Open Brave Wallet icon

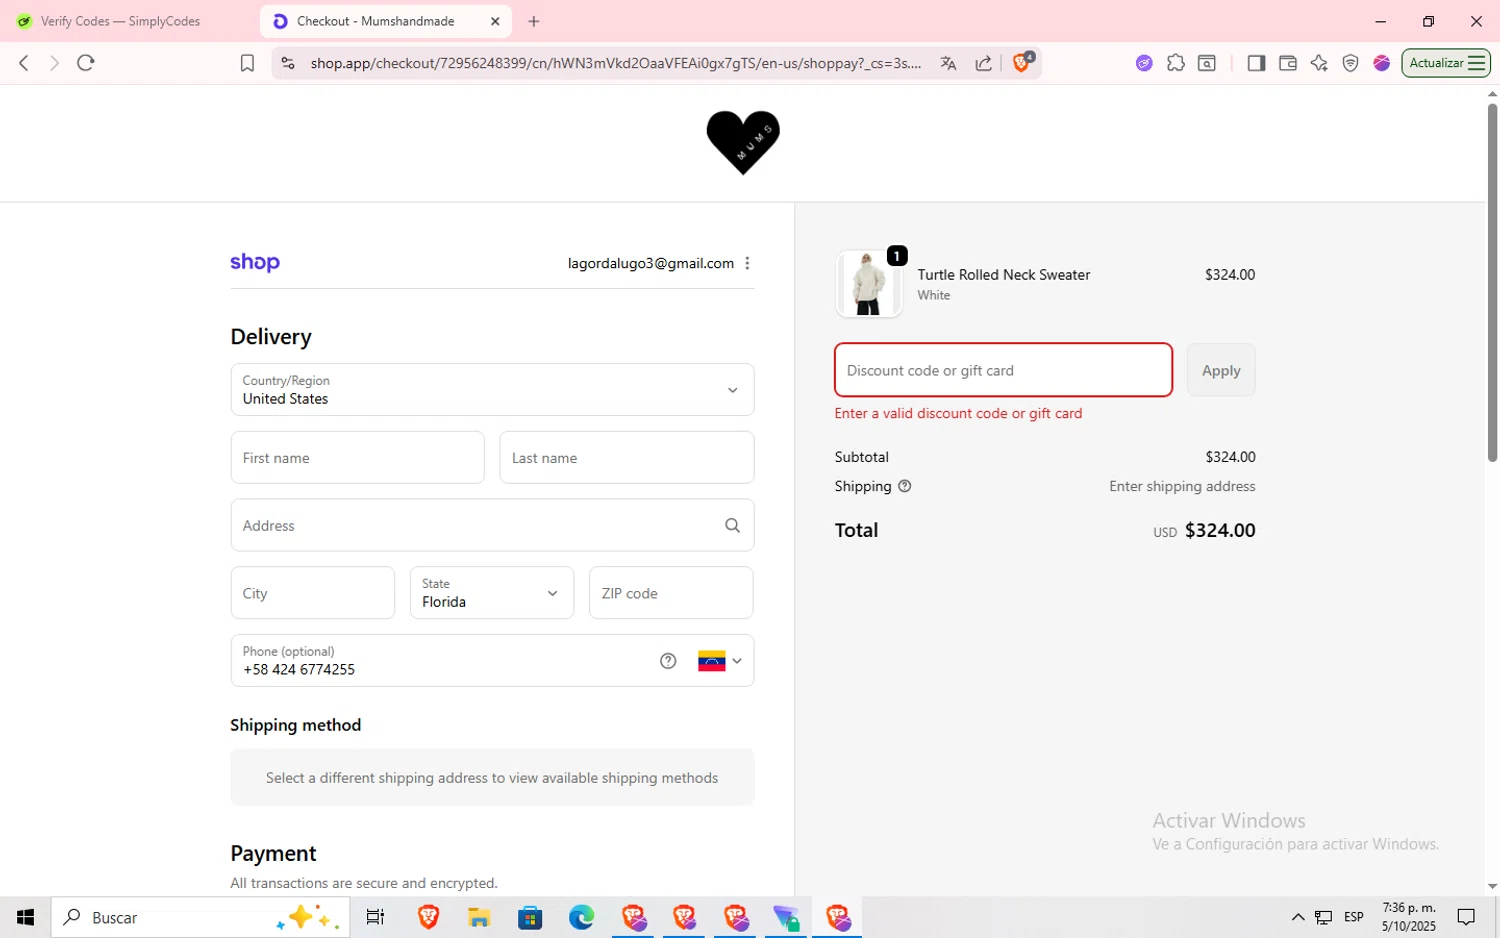(x=1288, y=63)
